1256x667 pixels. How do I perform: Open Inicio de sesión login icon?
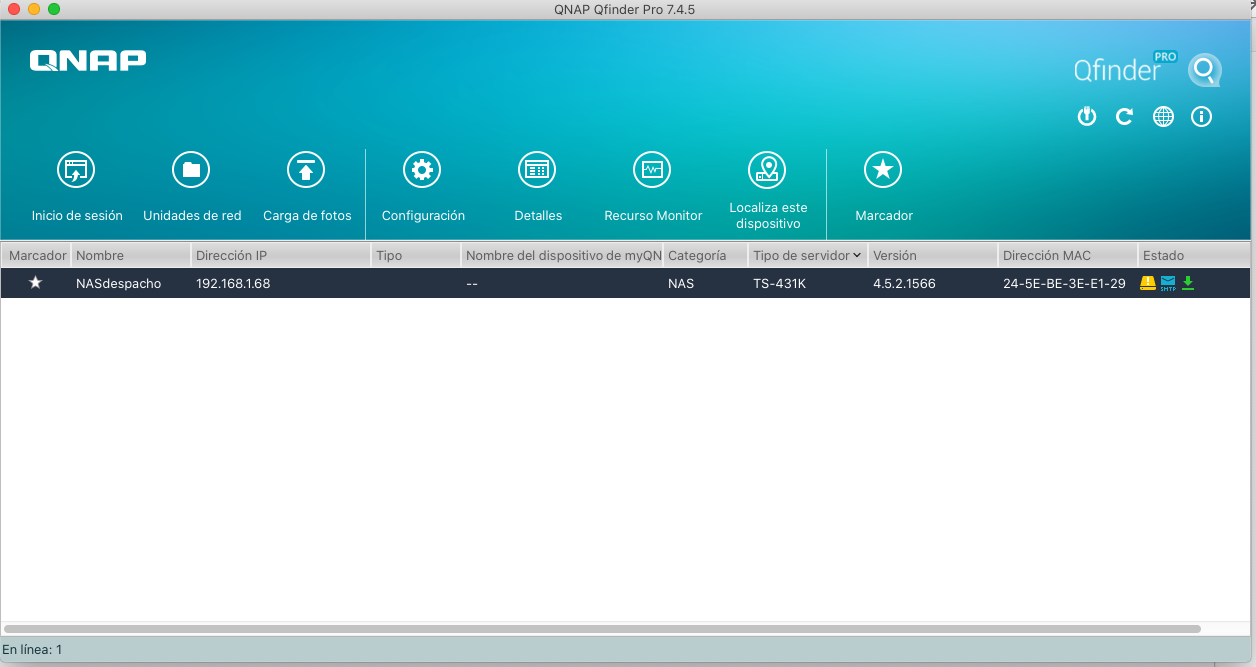pyautogui.click(x=76, y=171)
